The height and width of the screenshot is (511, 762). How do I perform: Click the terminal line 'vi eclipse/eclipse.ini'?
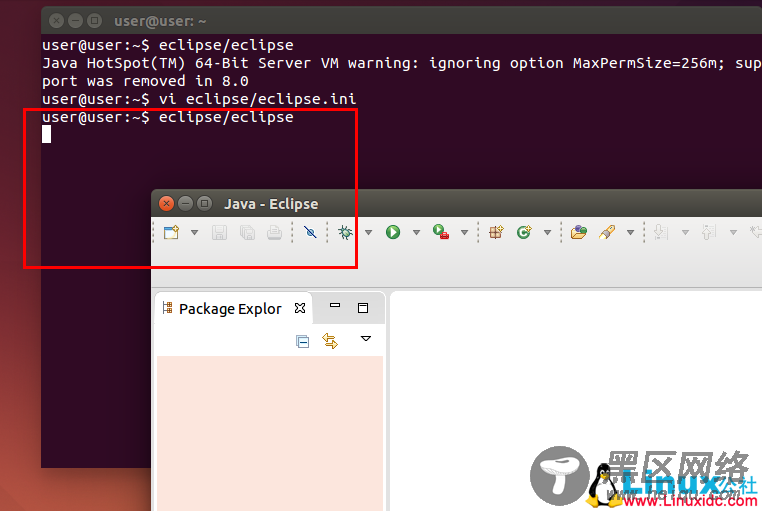coord(258,99)
